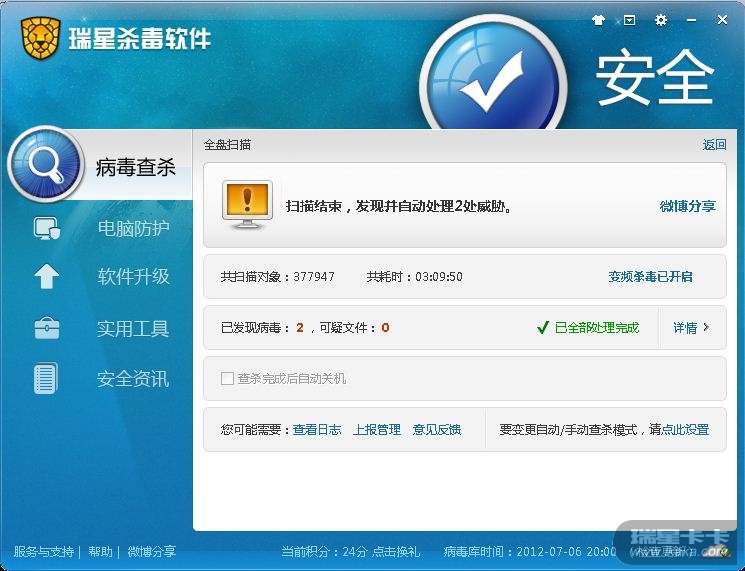Click elapsed time 03:09:50
This screenshot has height=571, width=745.
[439, 276]
